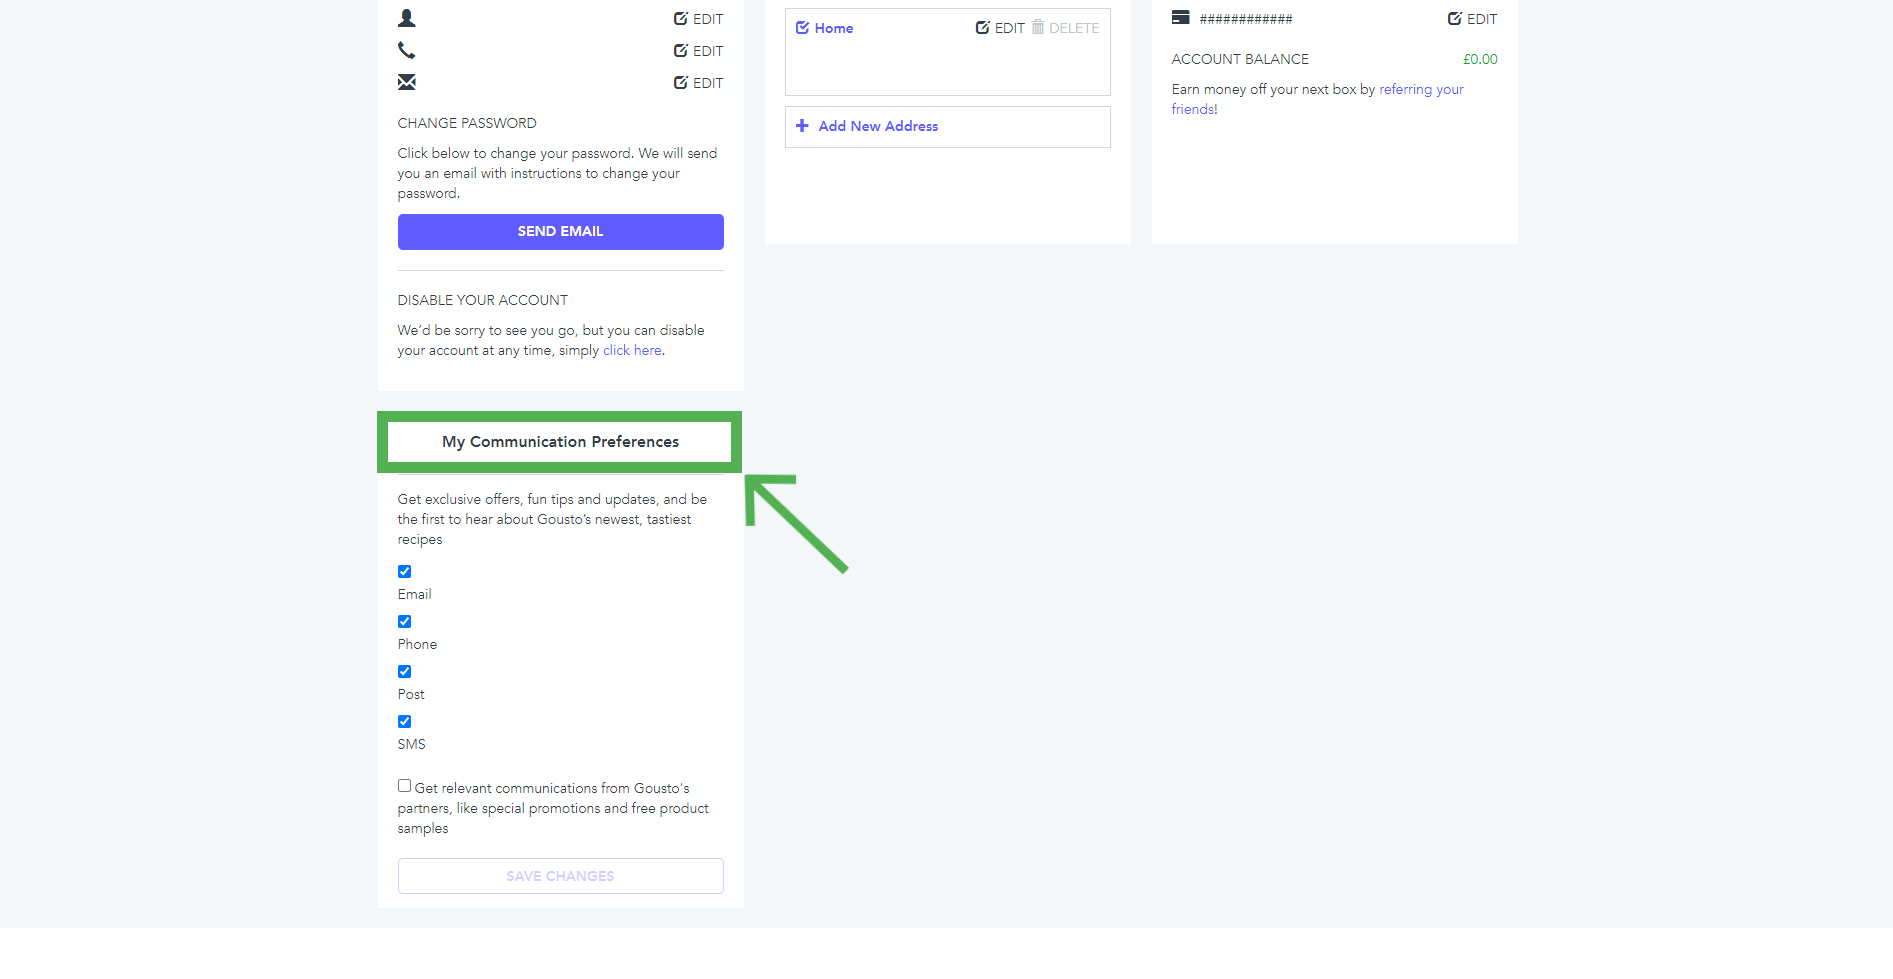Uncheck the SMS communication checkbox
Image resolution: width=1893 pixels, height=979 pixels.
point(405,722)
